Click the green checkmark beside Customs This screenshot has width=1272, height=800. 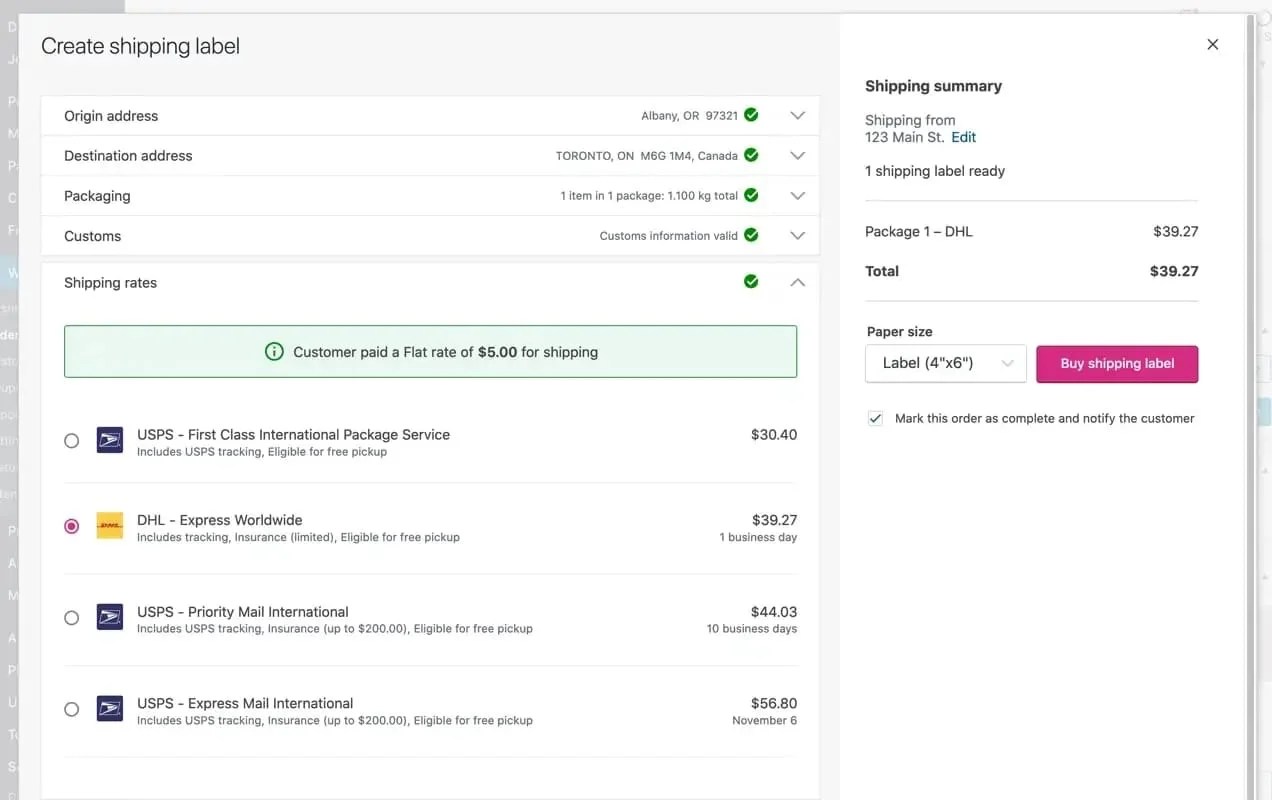(x=751, y=235)
